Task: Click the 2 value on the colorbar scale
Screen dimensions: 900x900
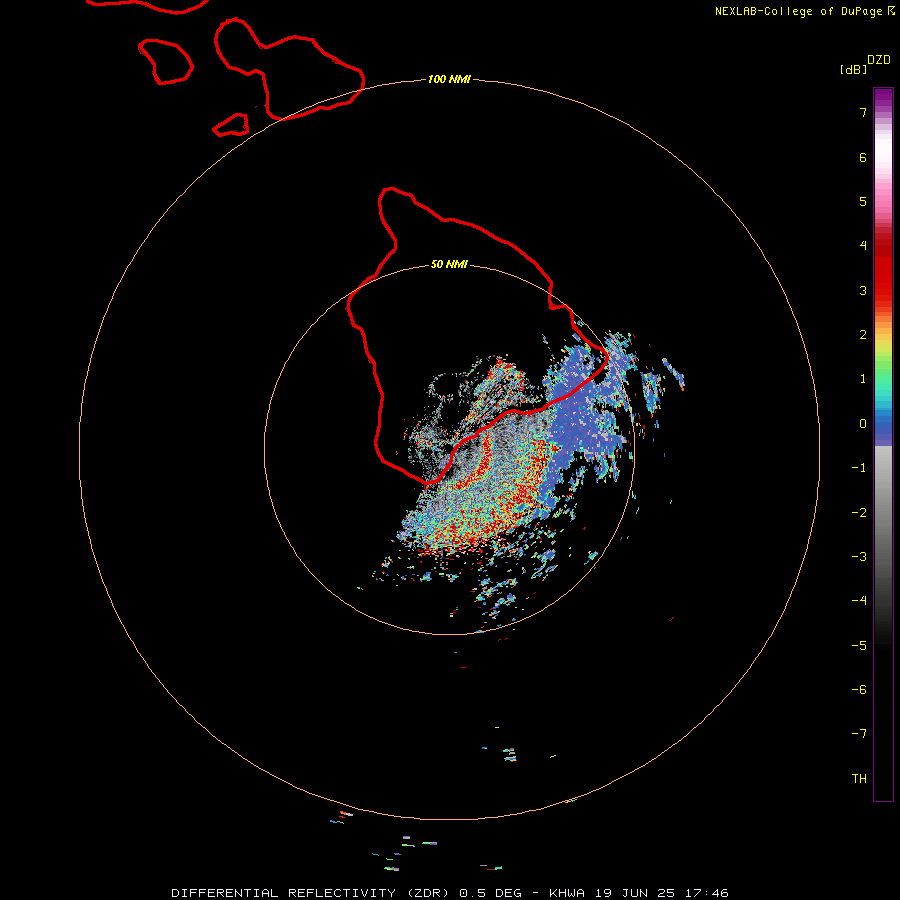Action: click(x=863, y=335)
